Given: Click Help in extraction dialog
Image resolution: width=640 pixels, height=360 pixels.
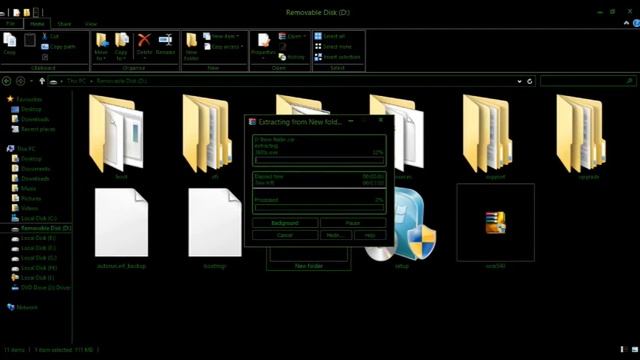Looking at the screenshot, I should 370,235.
